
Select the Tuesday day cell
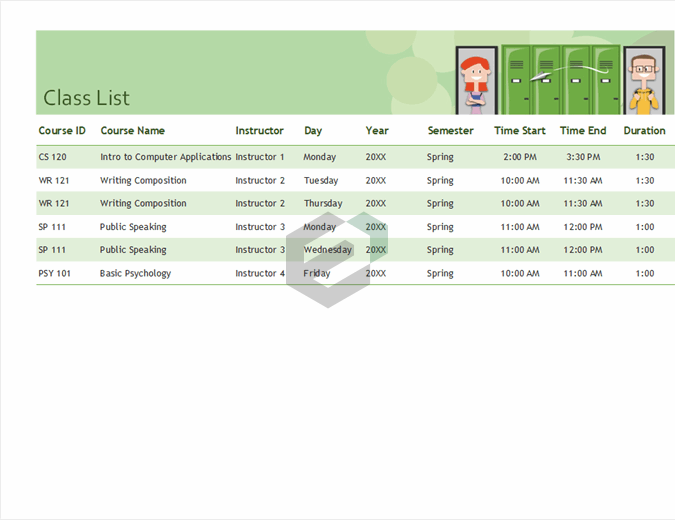point(323,181)
